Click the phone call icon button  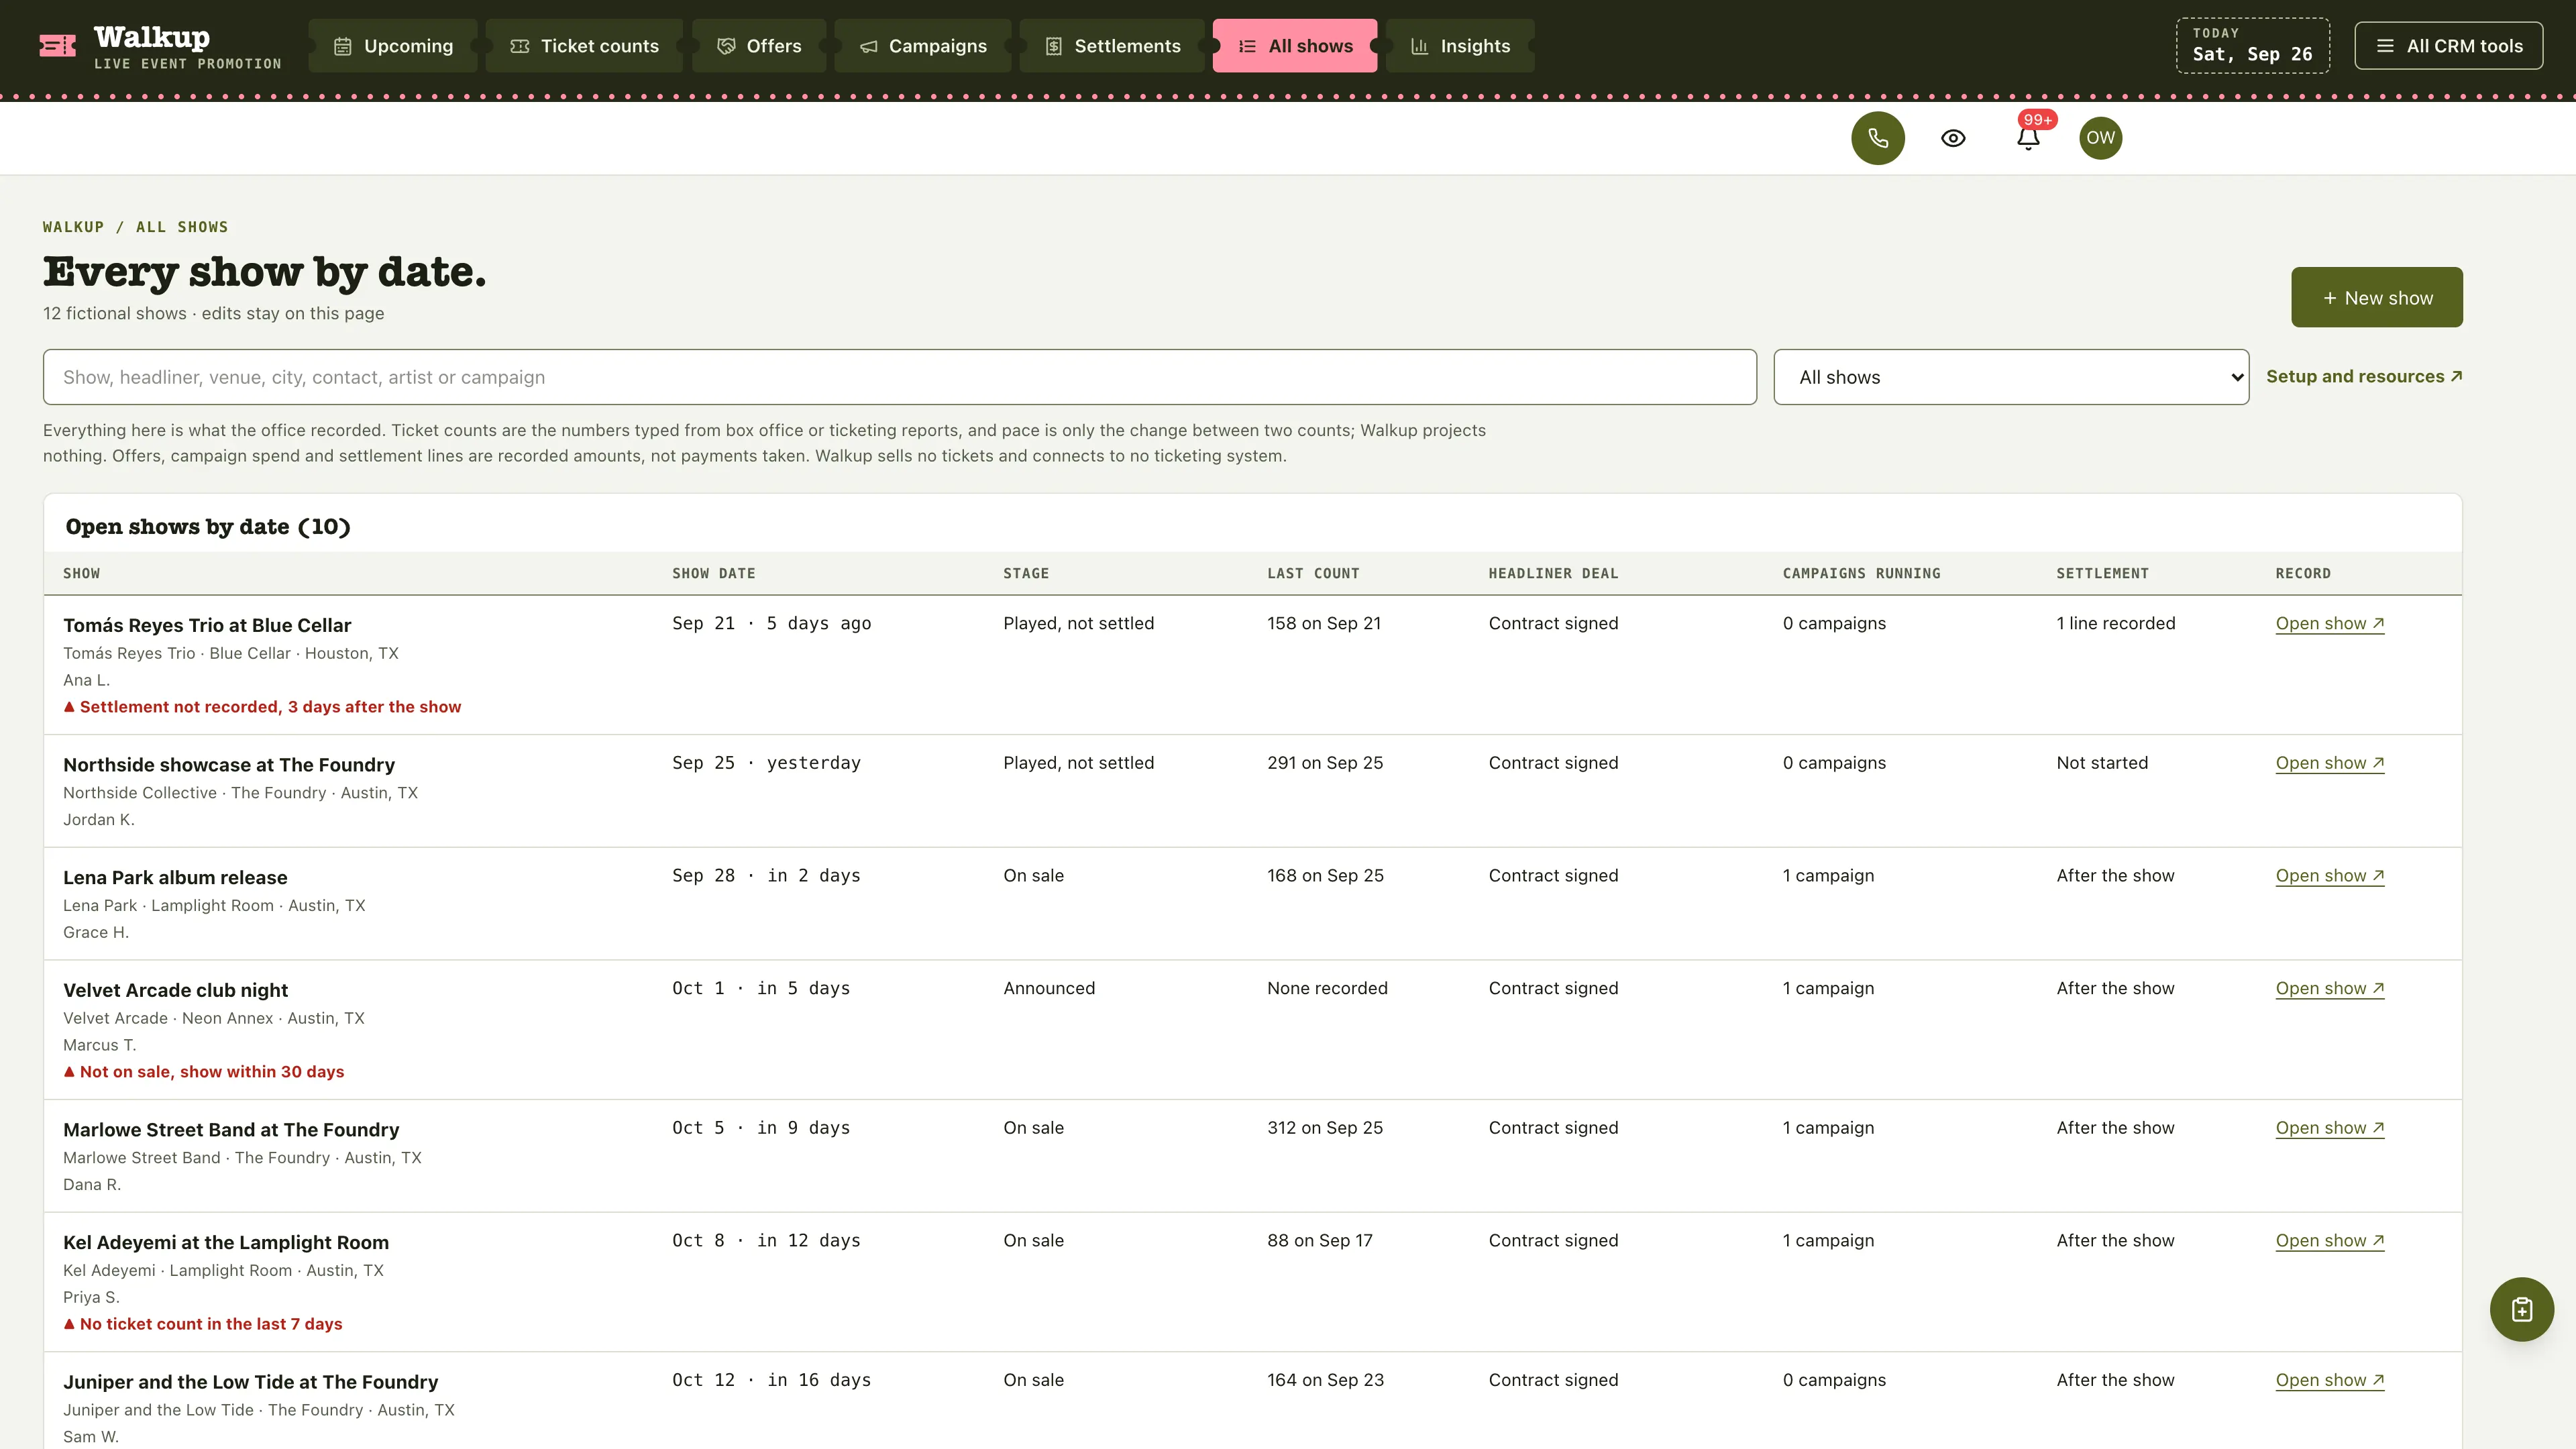tap(1877, 138)
